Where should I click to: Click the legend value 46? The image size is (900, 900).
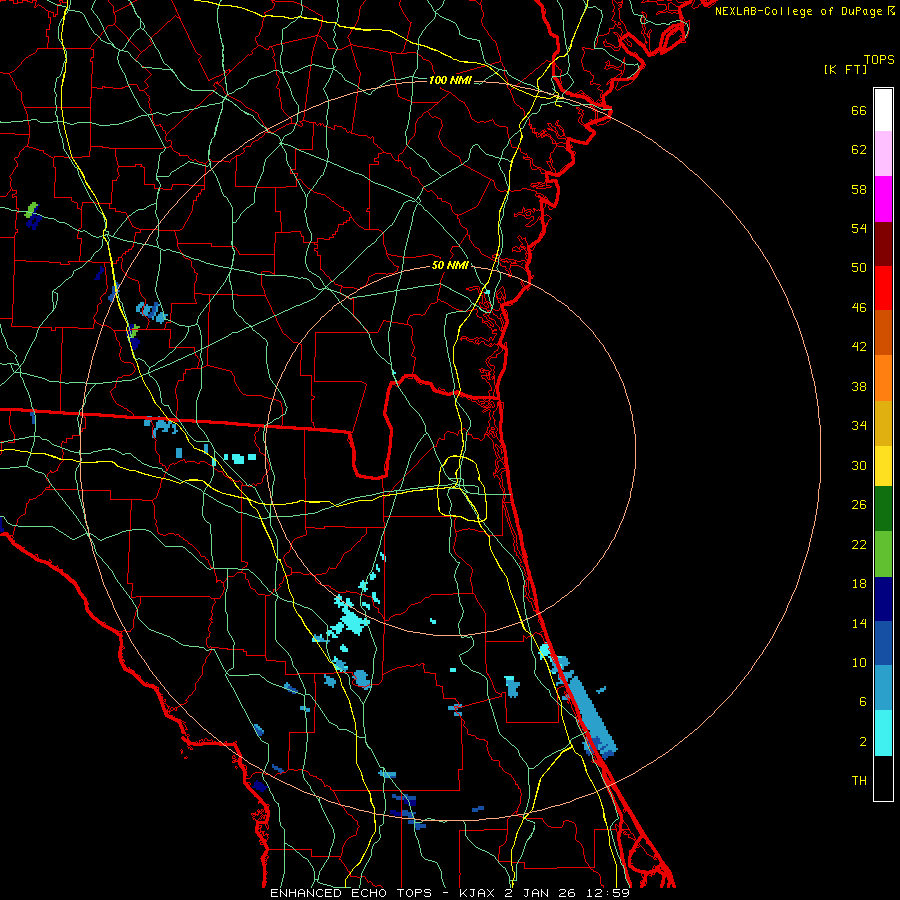[859, 308]
